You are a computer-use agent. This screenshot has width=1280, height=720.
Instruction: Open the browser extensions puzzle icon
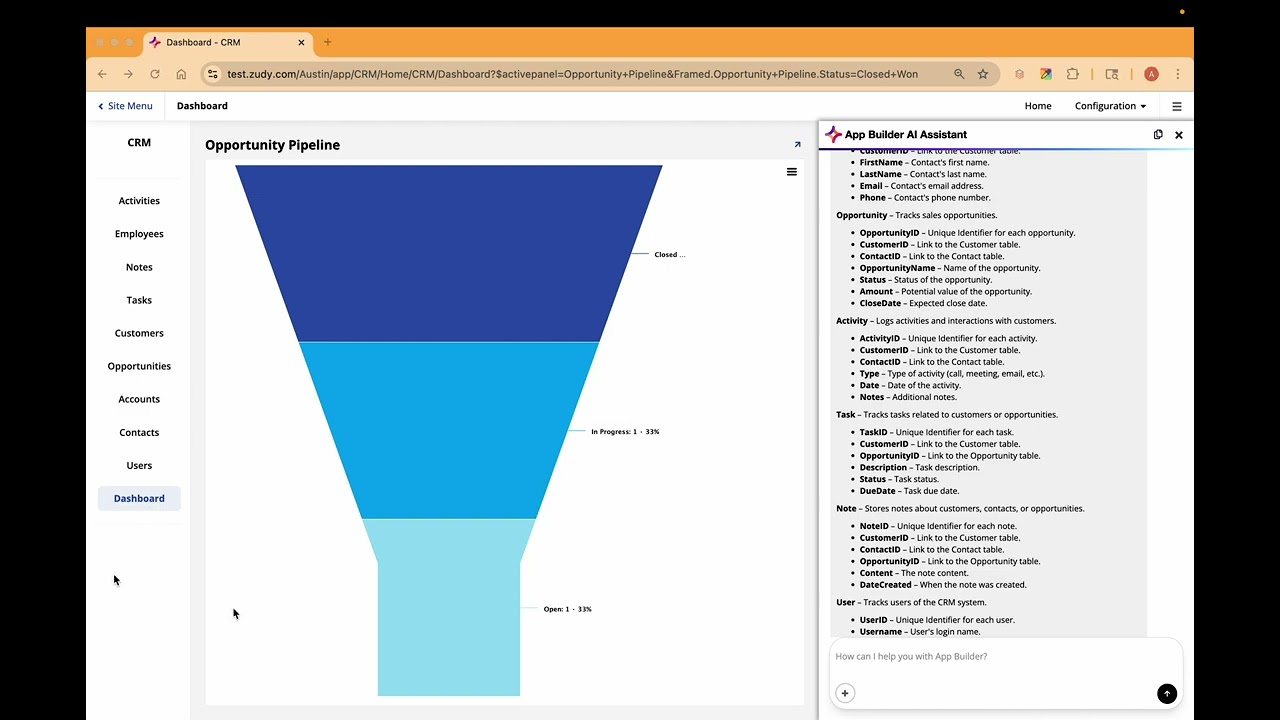1072,74
